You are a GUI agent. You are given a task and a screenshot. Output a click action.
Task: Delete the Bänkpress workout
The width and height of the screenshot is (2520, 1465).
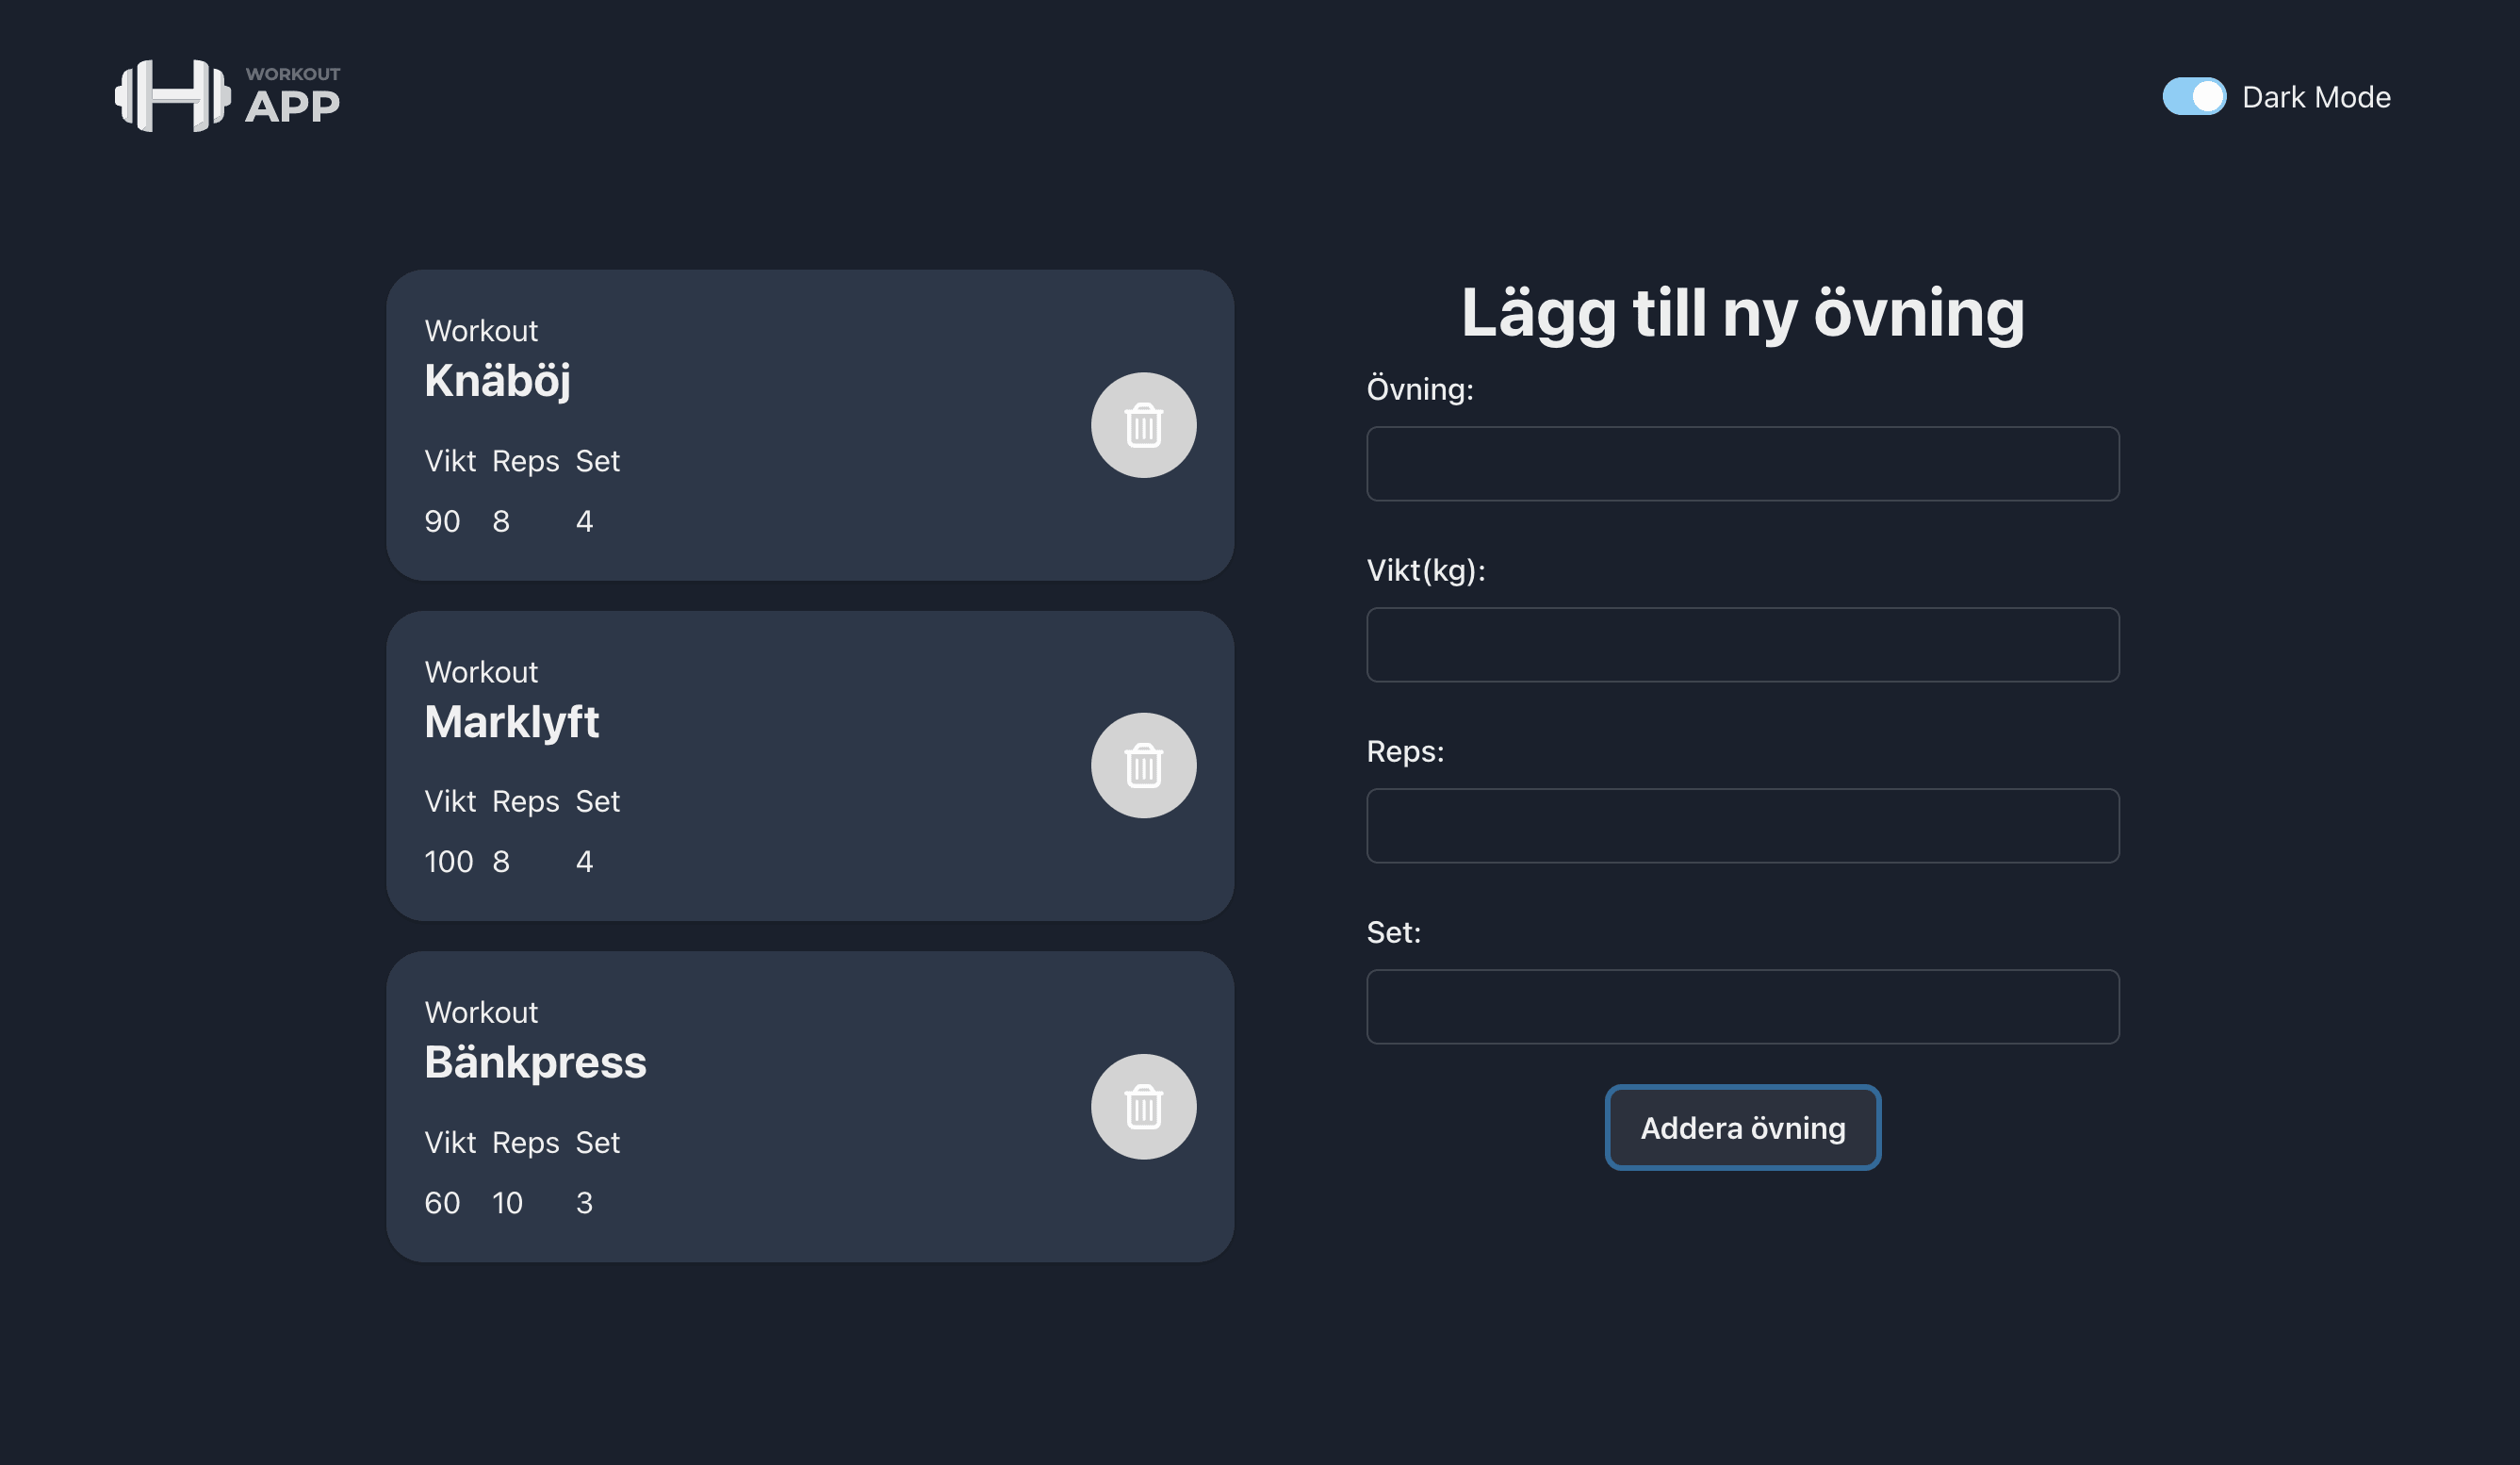[1143, 1107]
